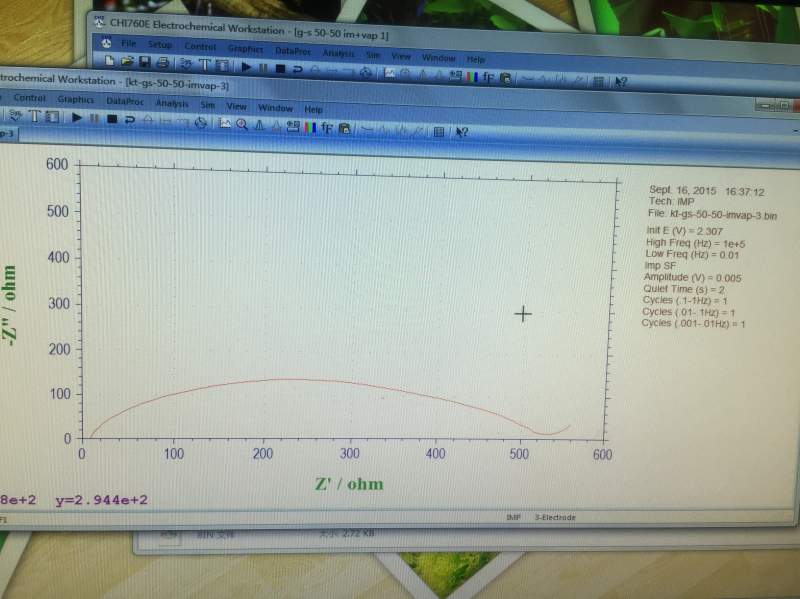This screenshot has width=800, height=599.
Task: Click Open folder icon in back window
Action: click(127, 62)
